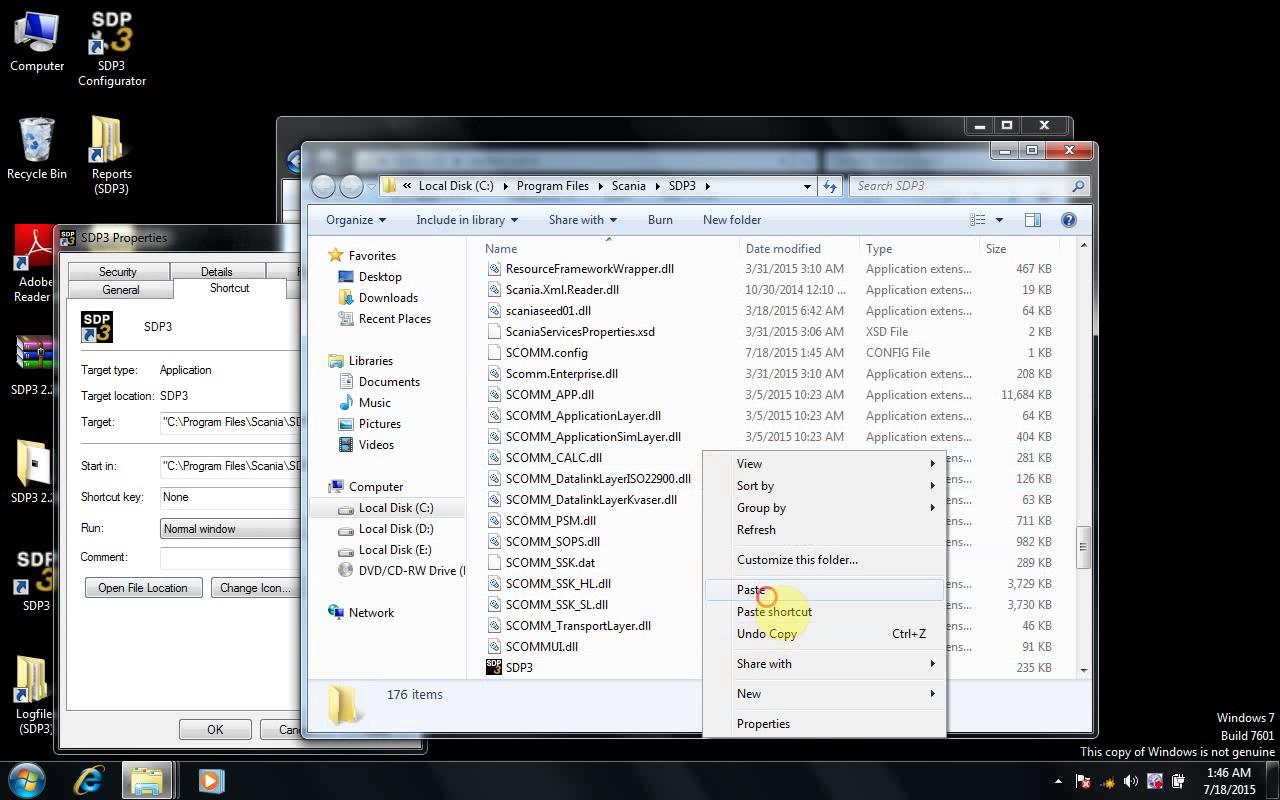The width and height of the screenshot is (1280, 800).
Task: Expand the Group by submenu
Action: 824,508
